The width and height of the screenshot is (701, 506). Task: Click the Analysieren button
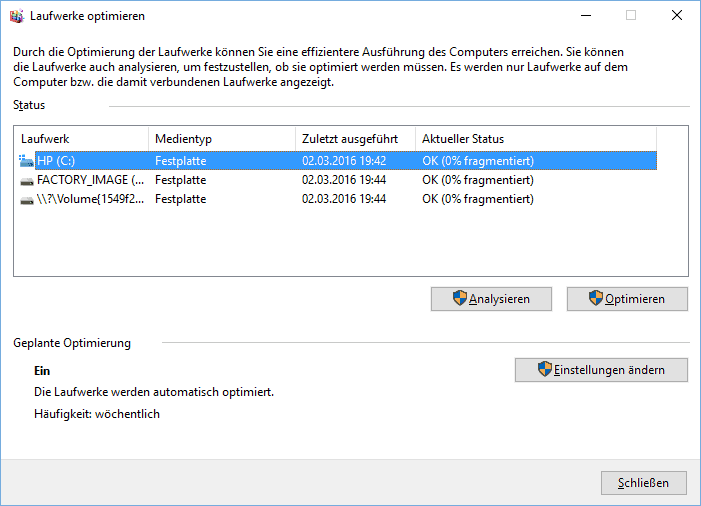click(x=491, y=299)
